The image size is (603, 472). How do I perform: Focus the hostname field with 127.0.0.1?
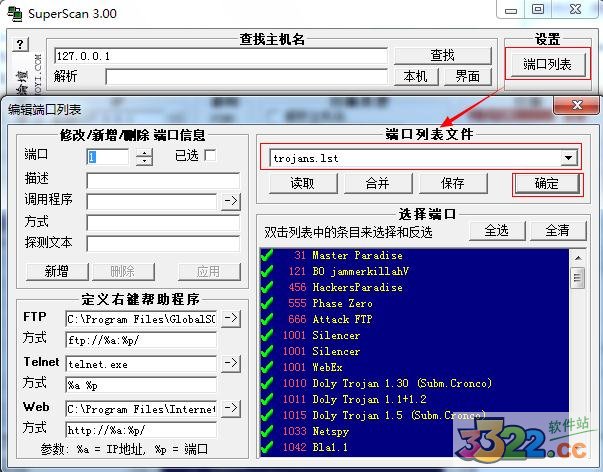tap(221, 56)
